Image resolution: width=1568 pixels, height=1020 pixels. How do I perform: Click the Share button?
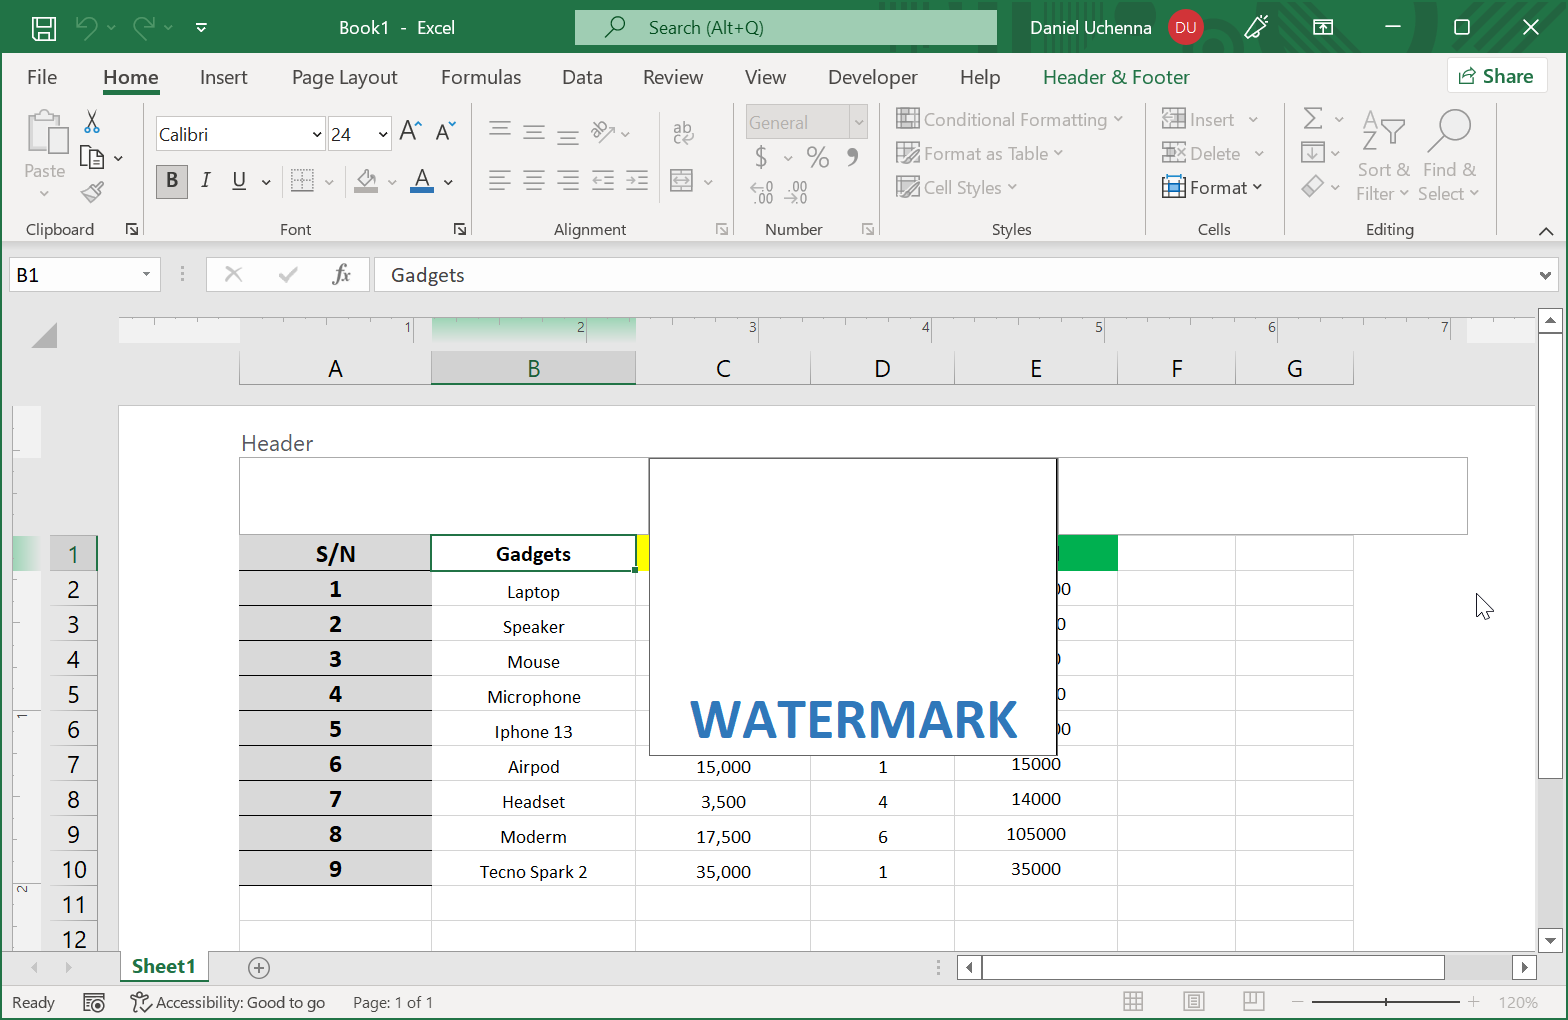click(x=1496, y=76)
